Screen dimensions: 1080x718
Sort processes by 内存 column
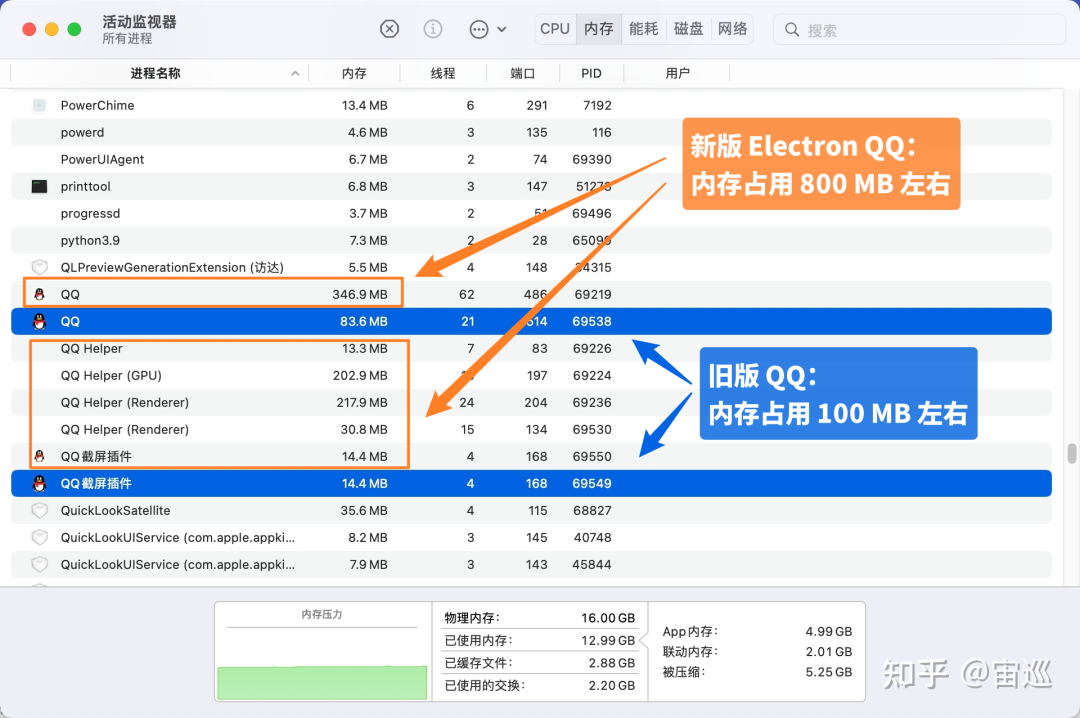[354, 73]
